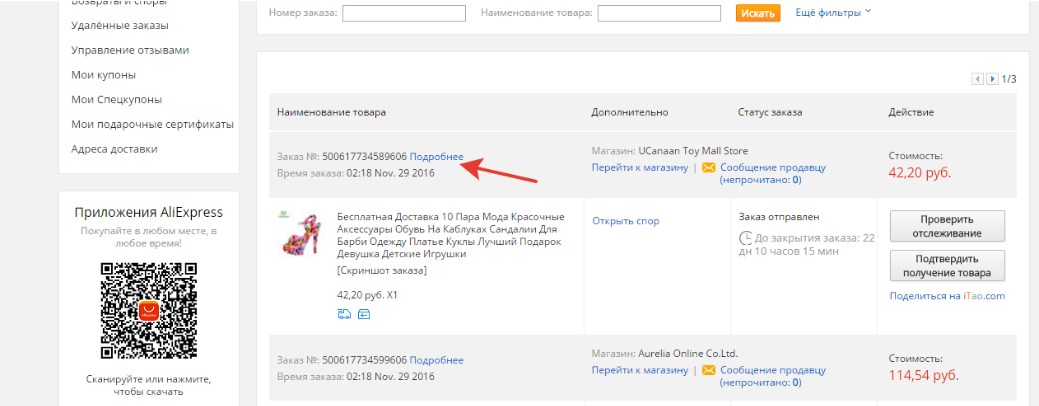Go to the next orders page arrow
The image size is (1039, 406).
992,79
